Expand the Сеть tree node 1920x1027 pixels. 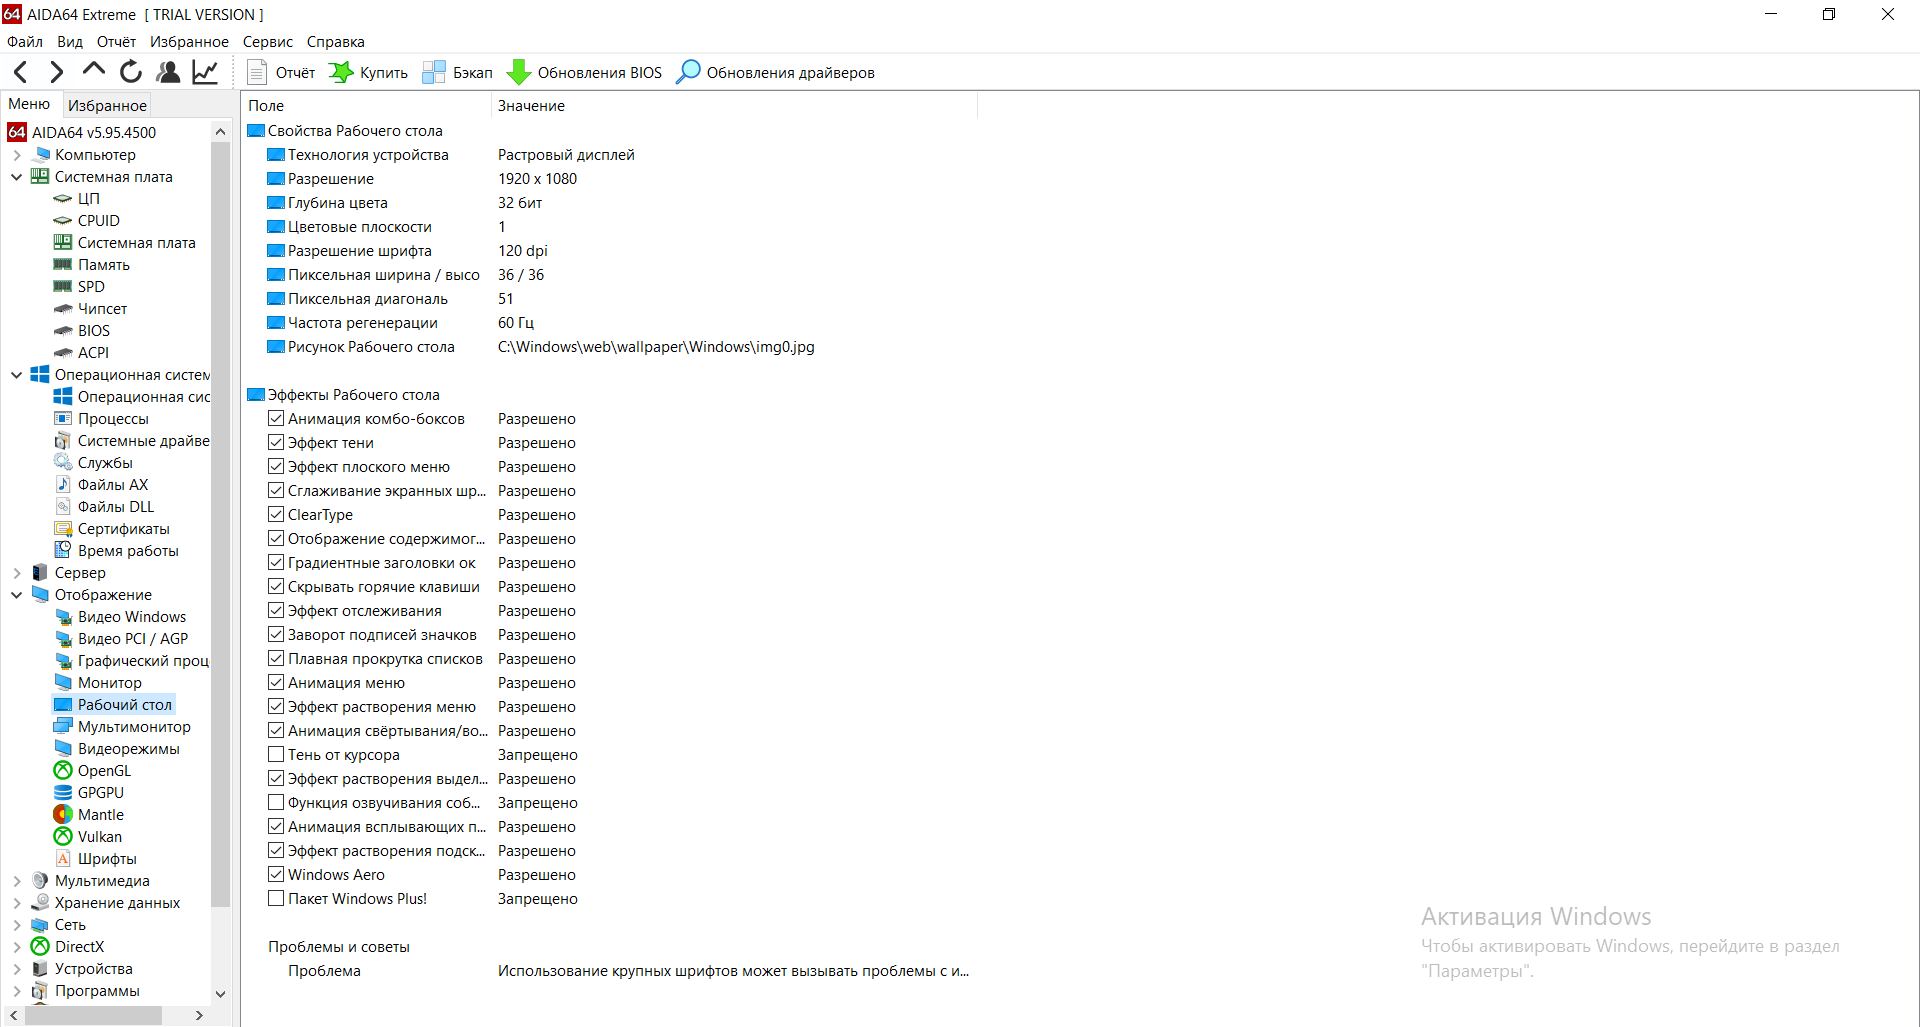pyautogui.click(x=17, y=925)
